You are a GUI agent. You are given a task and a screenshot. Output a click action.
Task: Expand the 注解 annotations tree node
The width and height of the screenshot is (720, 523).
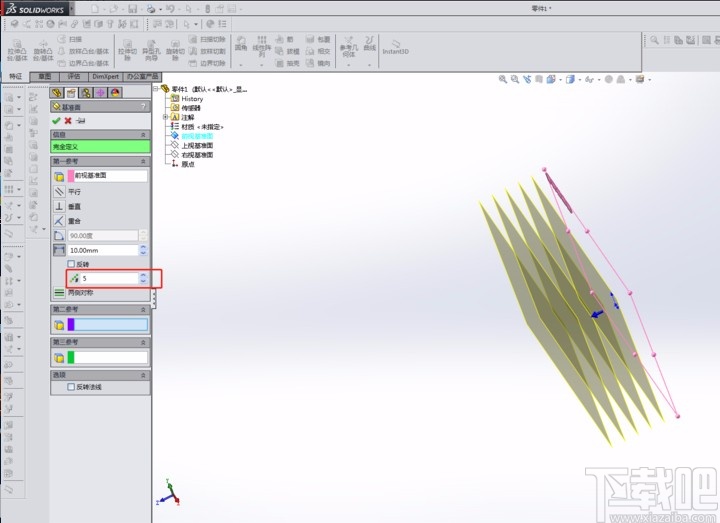(x=165, y=117)
